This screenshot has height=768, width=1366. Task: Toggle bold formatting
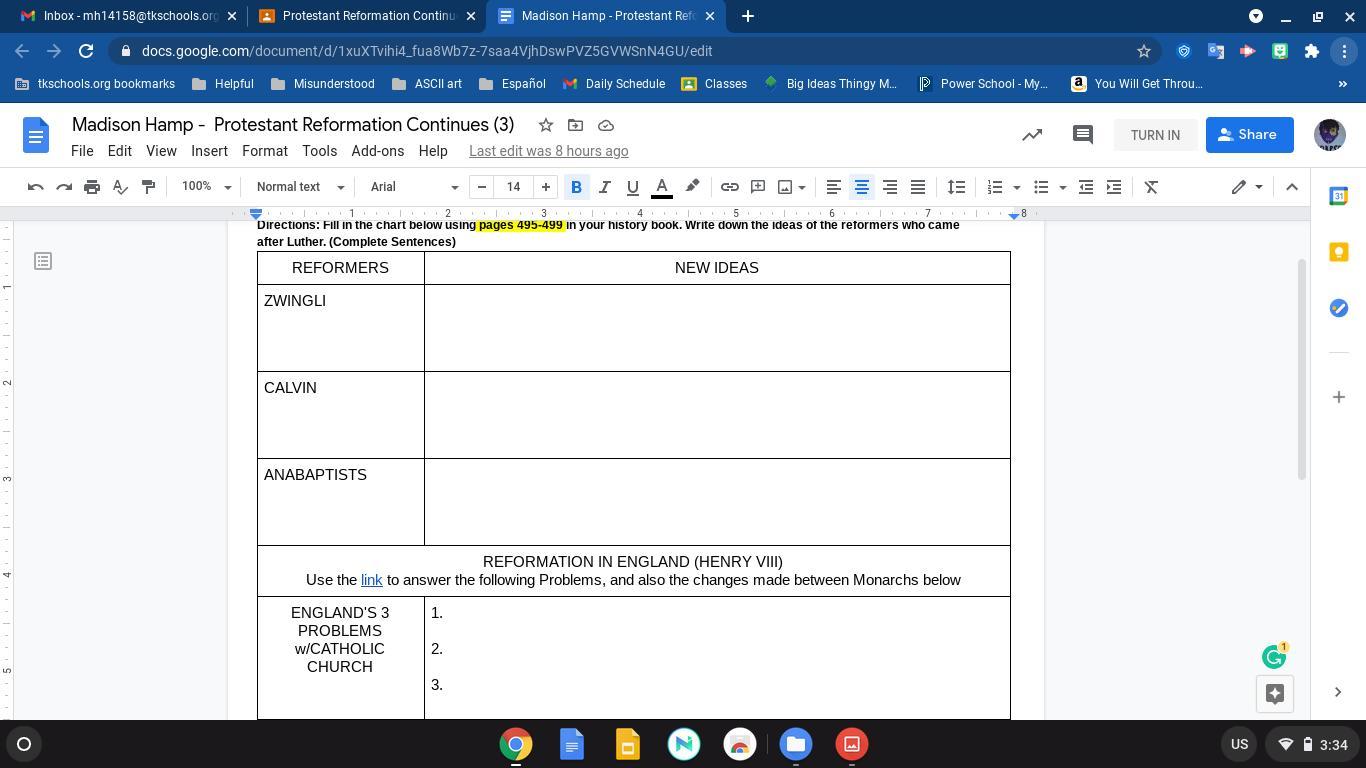point(576,187)
